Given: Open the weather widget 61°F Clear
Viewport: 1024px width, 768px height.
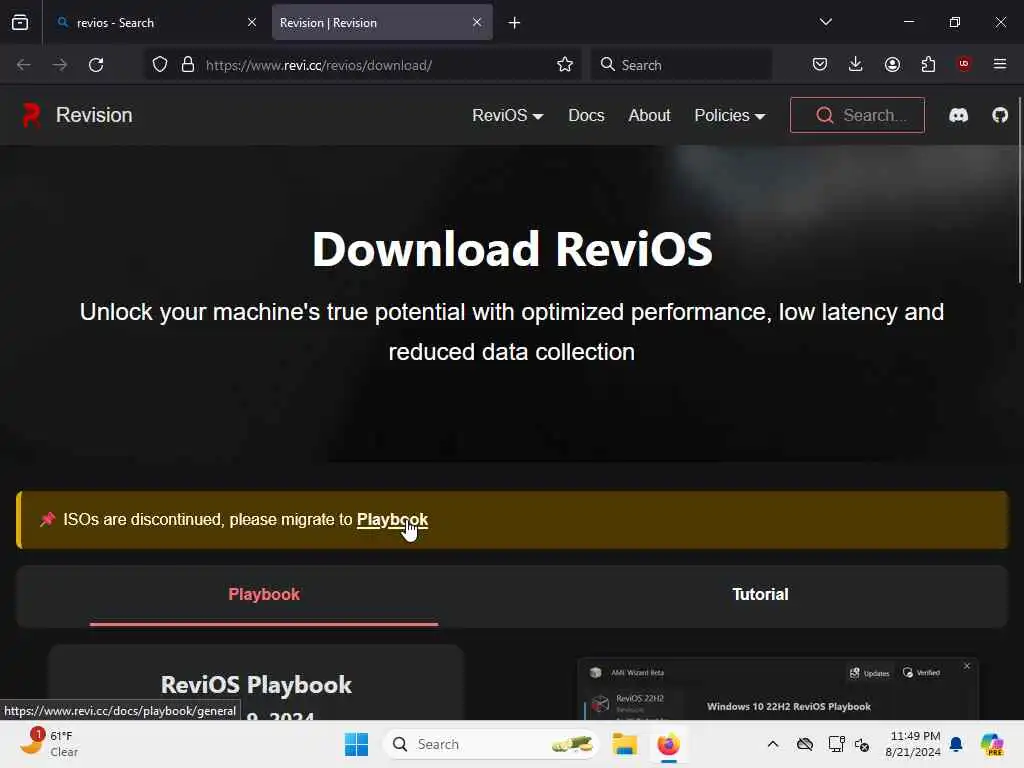Looking at the screenshot, I should click(50, 744).
